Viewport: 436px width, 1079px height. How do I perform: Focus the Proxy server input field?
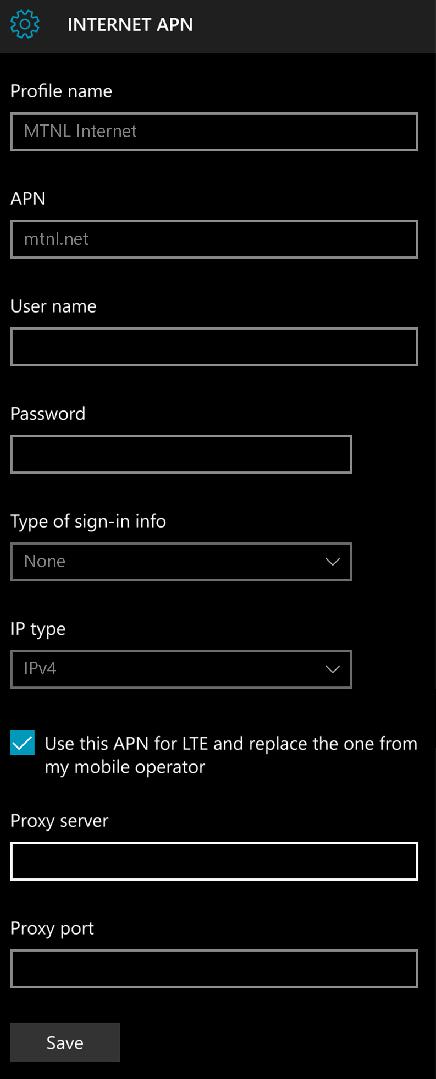pyautogui.click(x=214, y=861)
